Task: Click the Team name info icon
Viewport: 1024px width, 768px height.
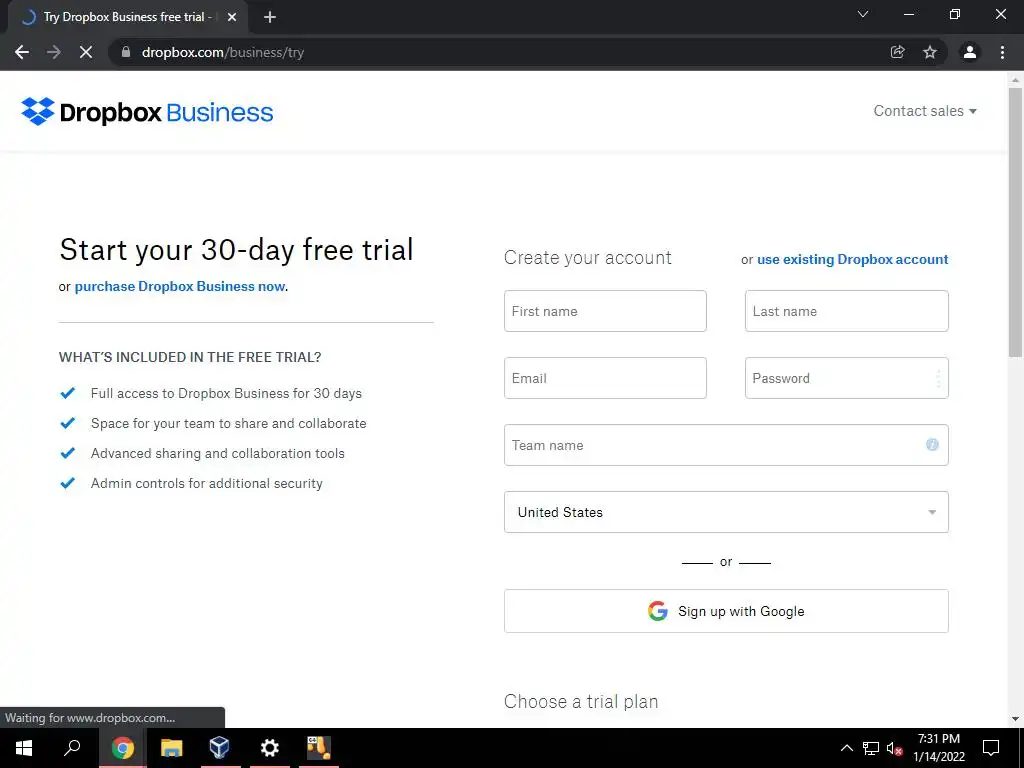Action: click(x=932, y=445)
